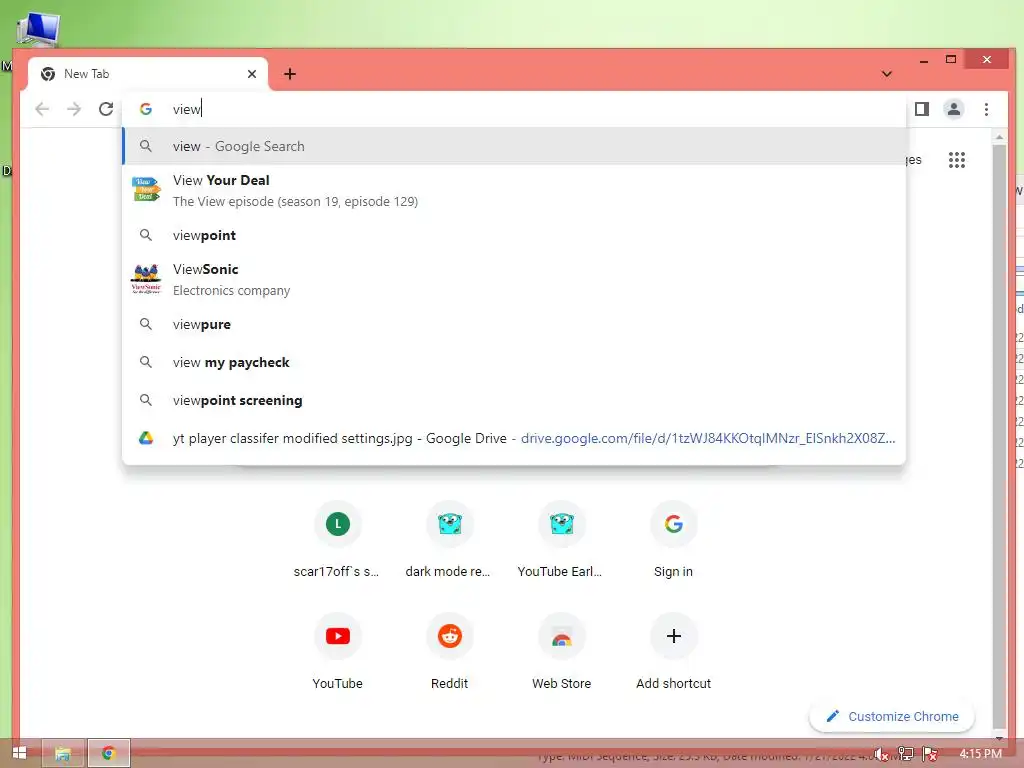Image resolution: width=1024 pixels, height=768 pixels.
Task: Click the computer icon on the desktop
Action: (37, 29)
